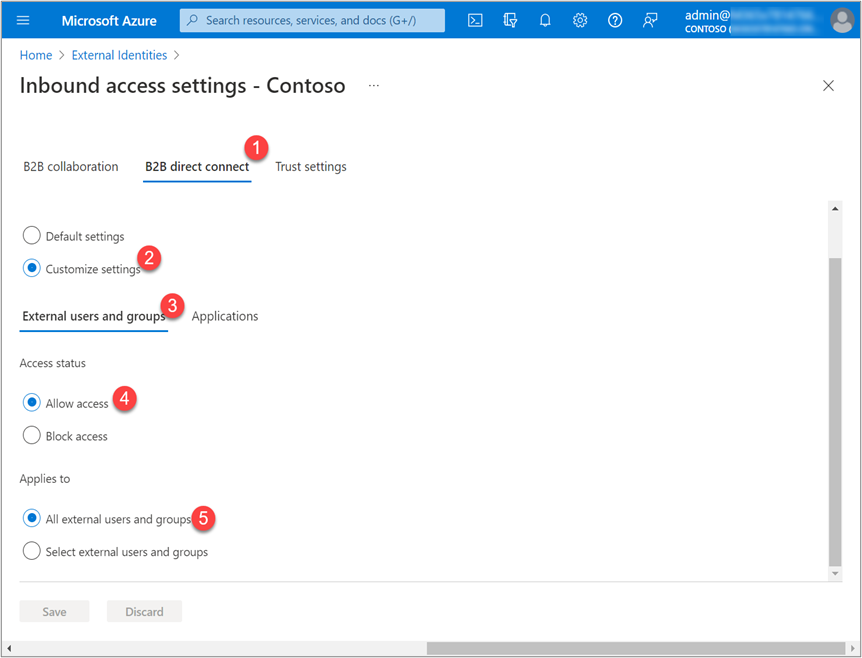
Task: Open the notifications bell
Action: (x=545, y=20)
